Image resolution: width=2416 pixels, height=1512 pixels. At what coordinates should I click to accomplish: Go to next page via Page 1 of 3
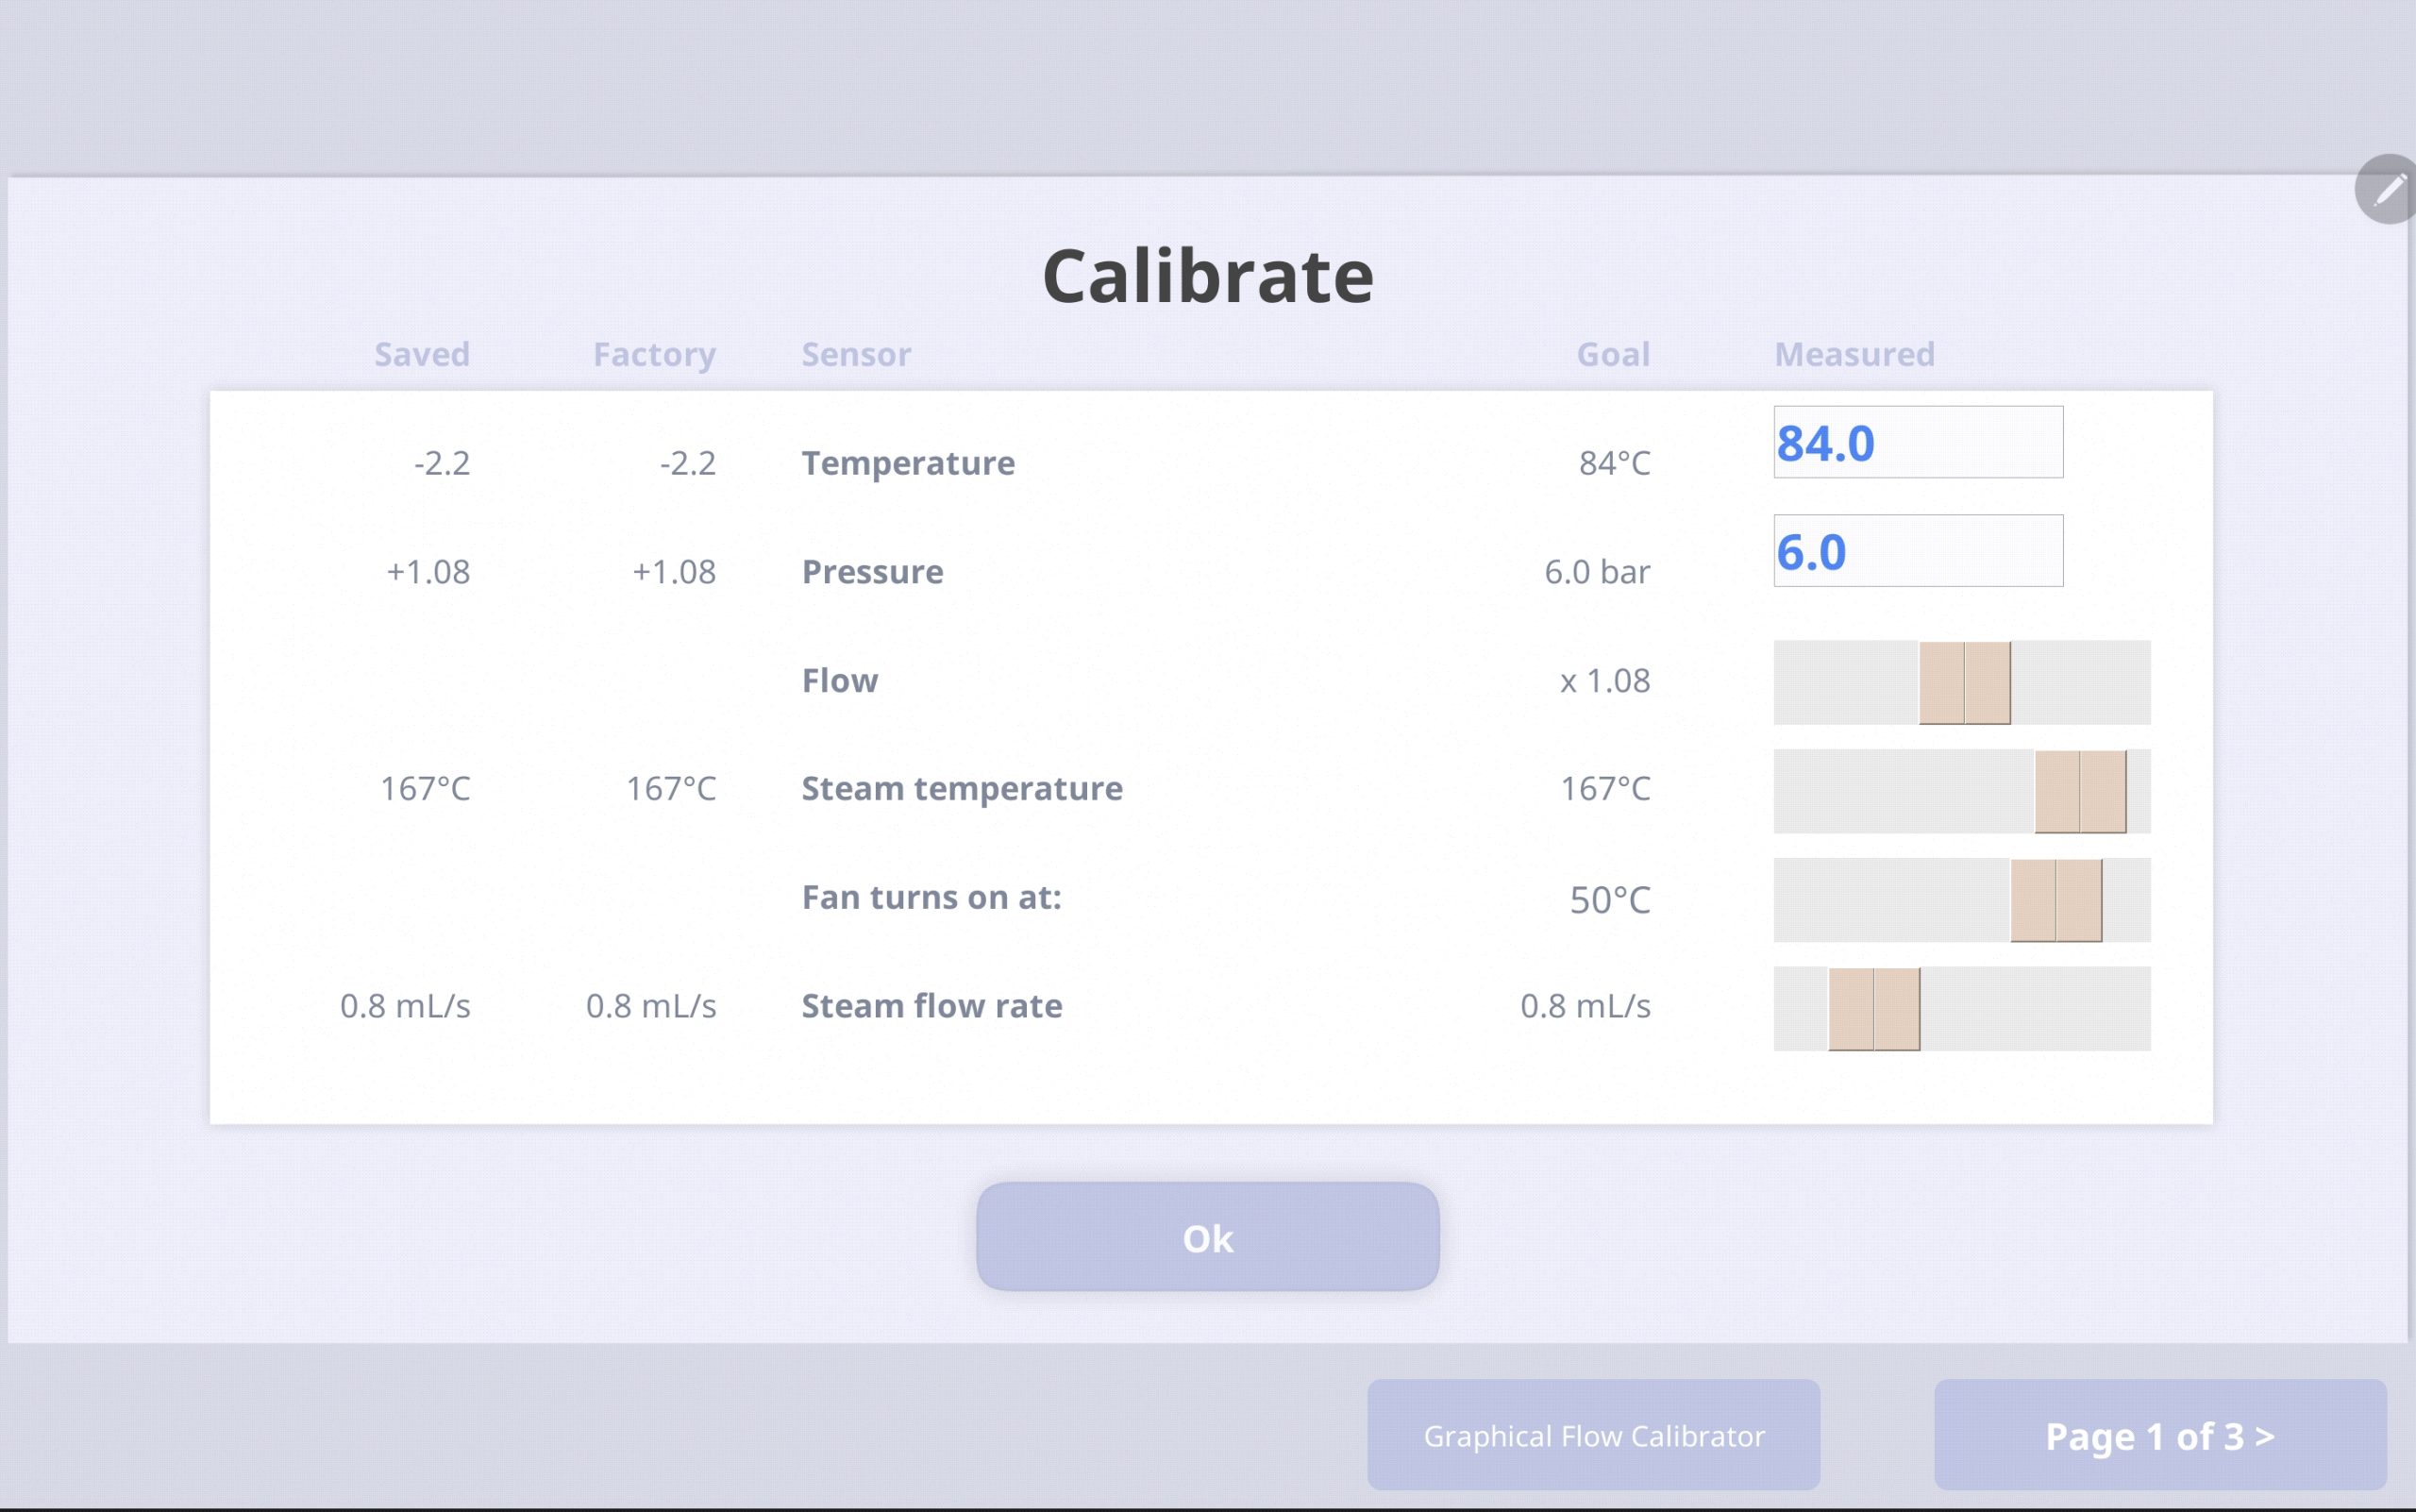pyautogui.click(x=2160, y=1435)
